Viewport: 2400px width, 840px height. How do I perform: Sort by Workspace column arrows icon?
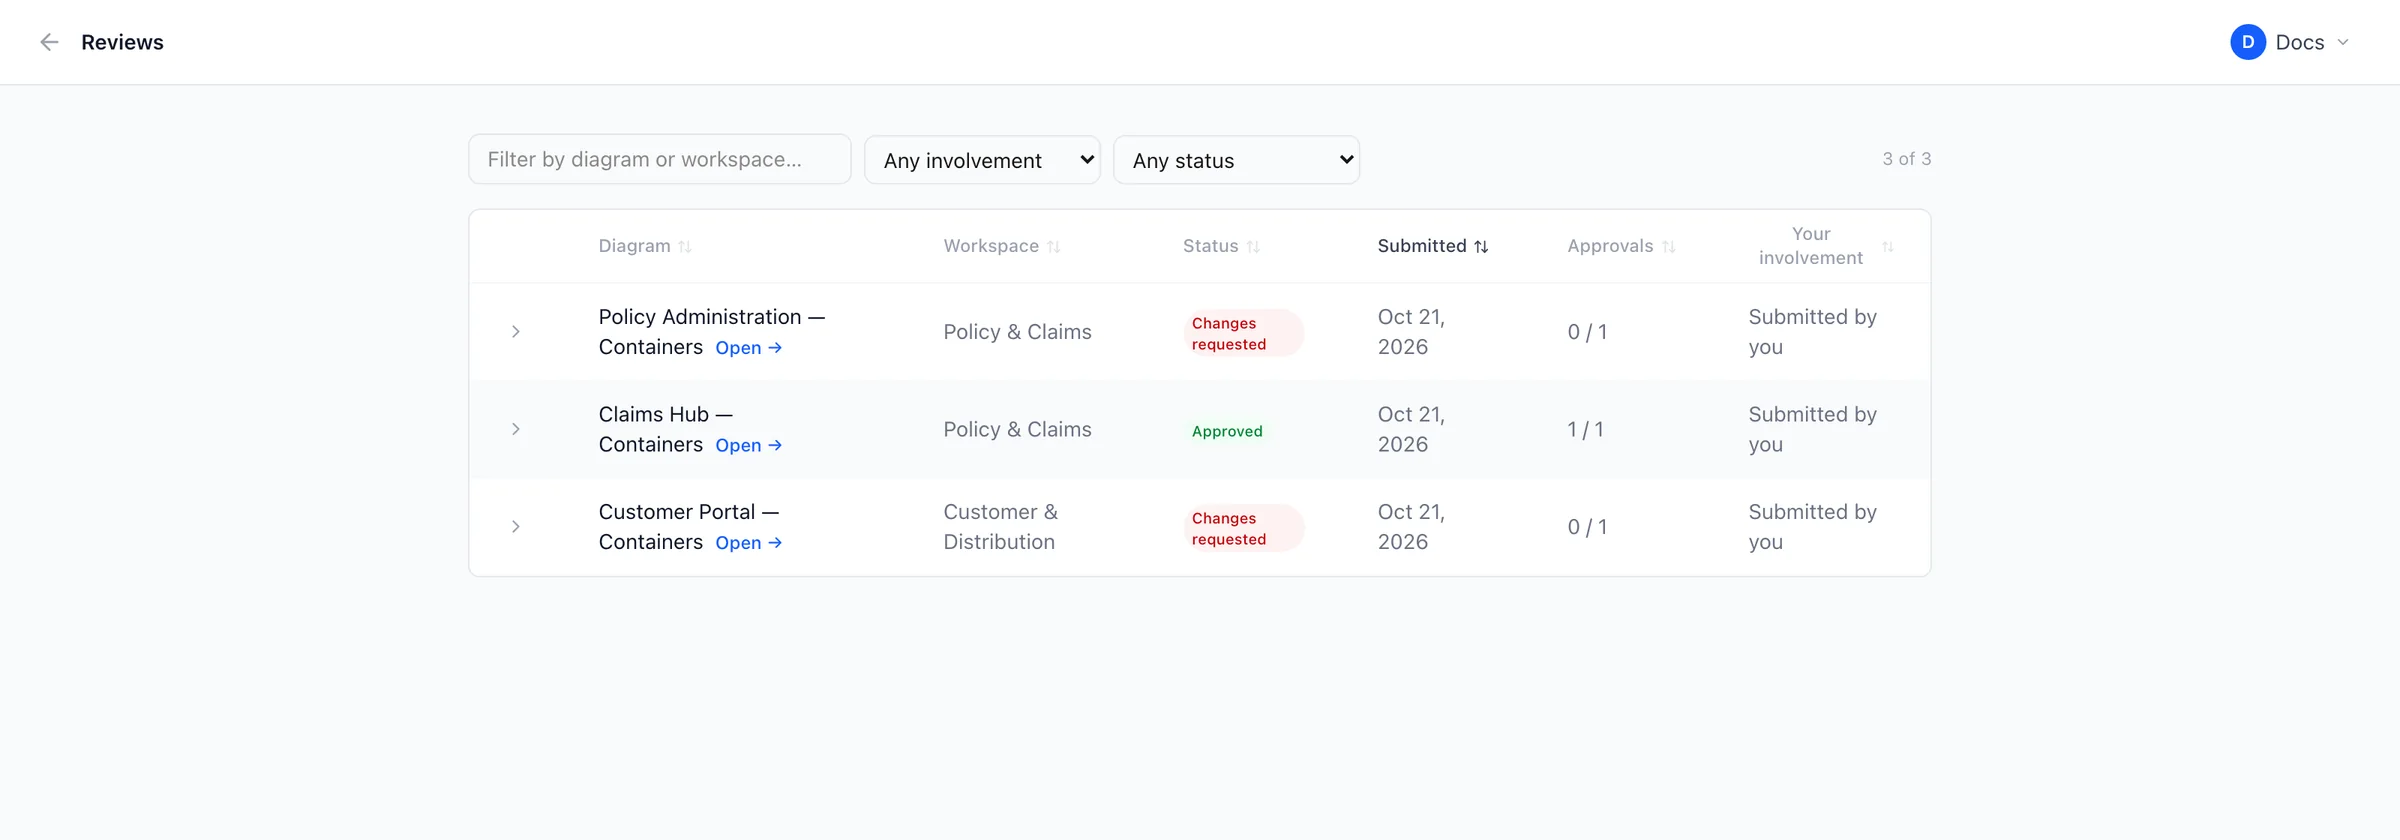pyautogui.click(x=1054, y=247)
